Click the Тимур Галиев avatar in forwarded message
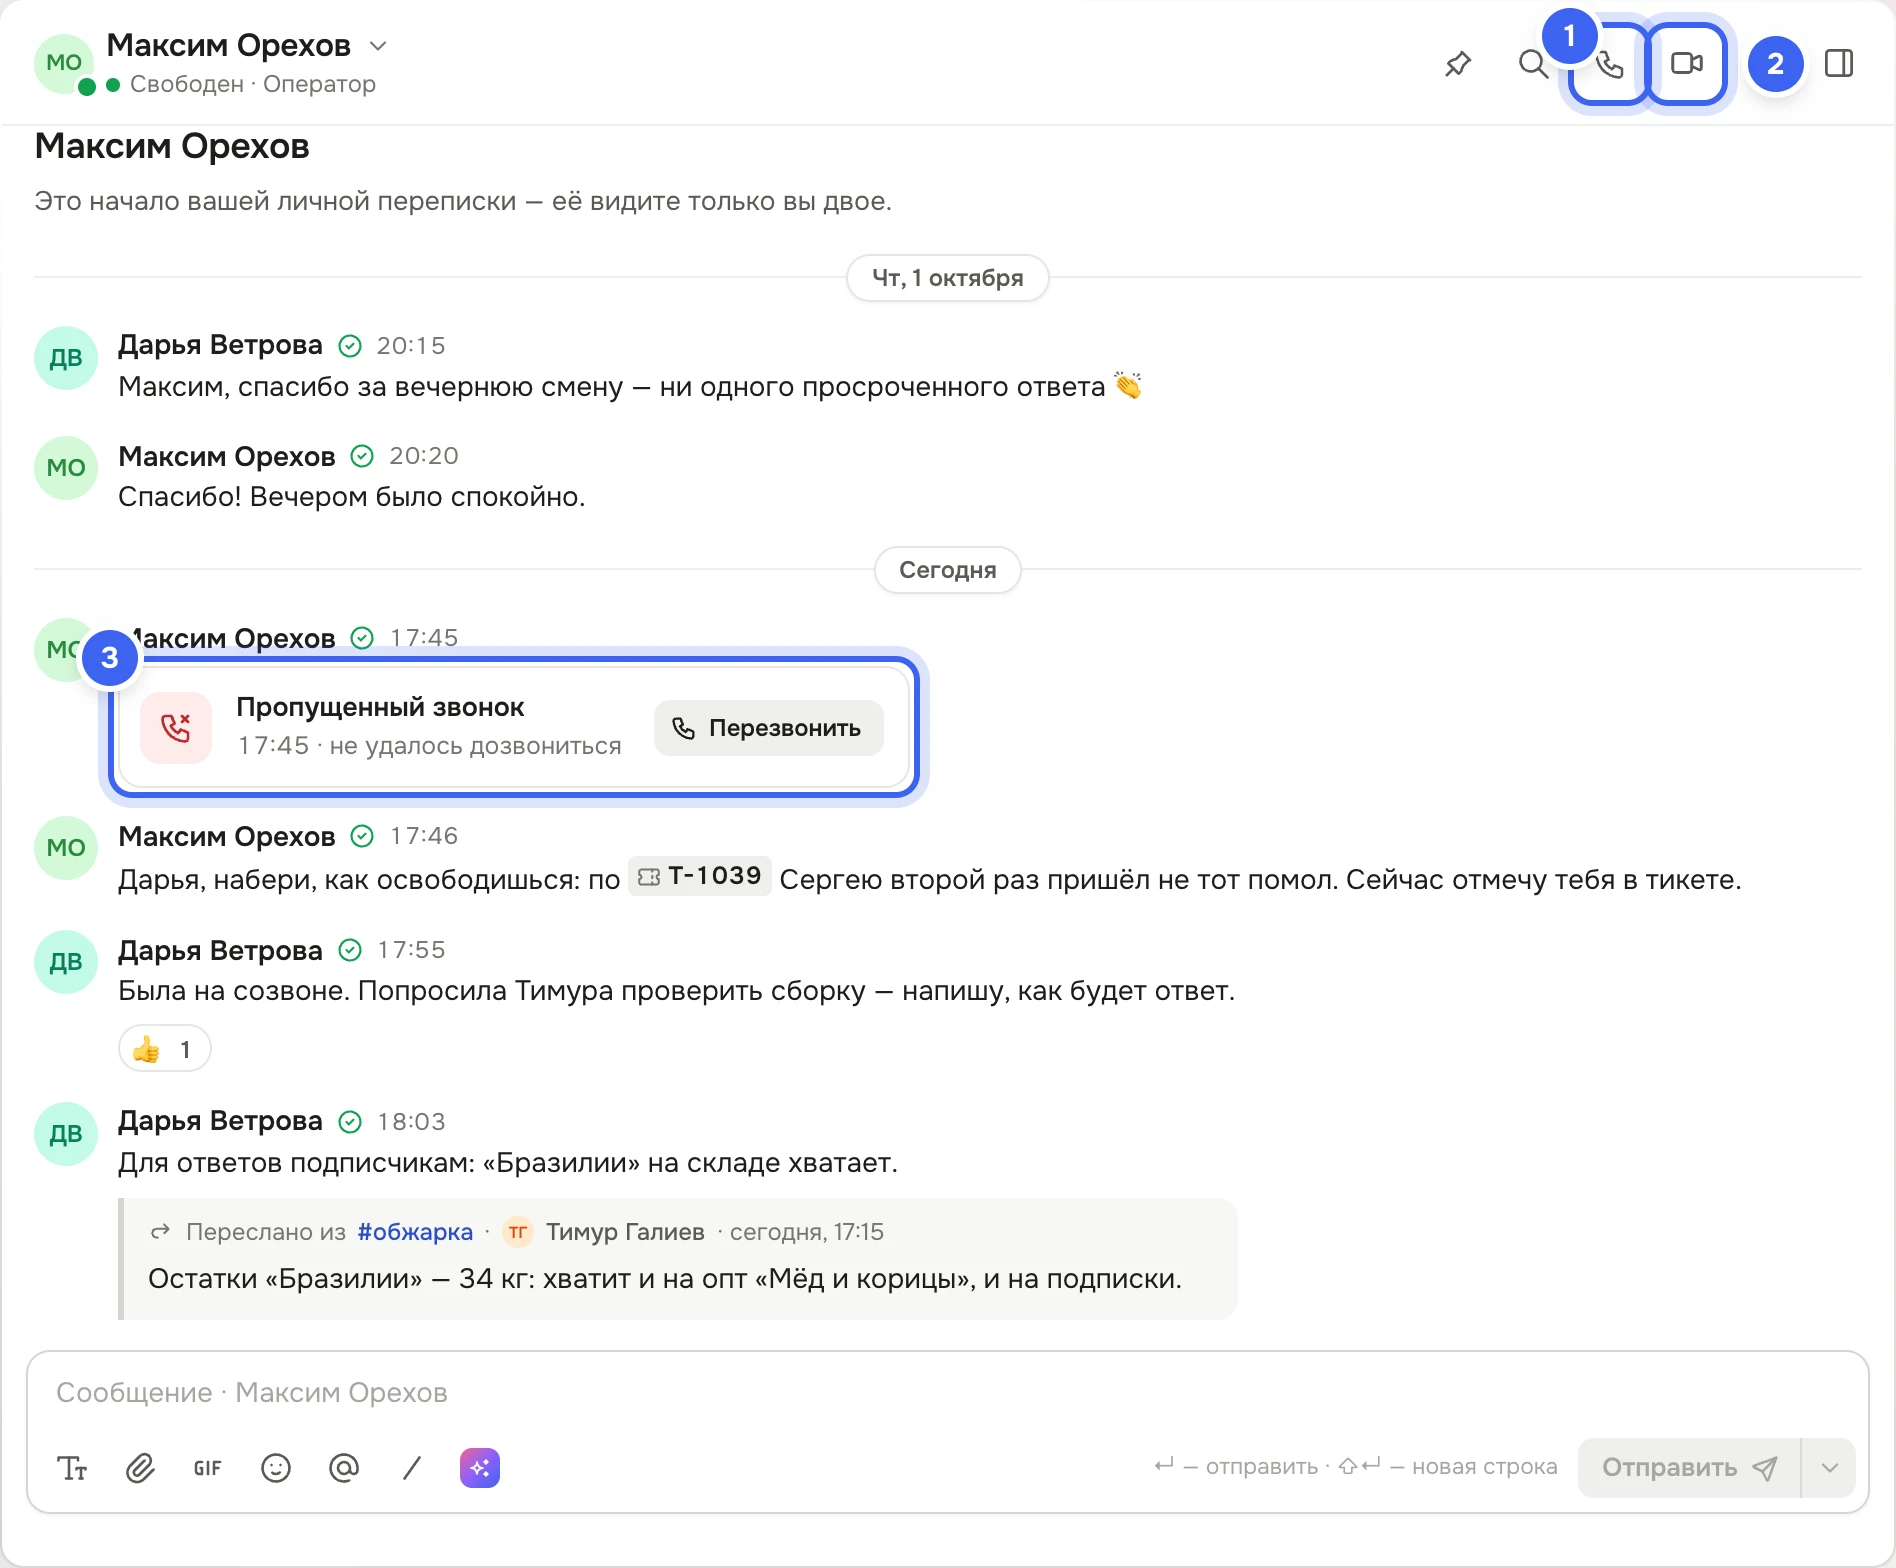 coord(518,1232)
